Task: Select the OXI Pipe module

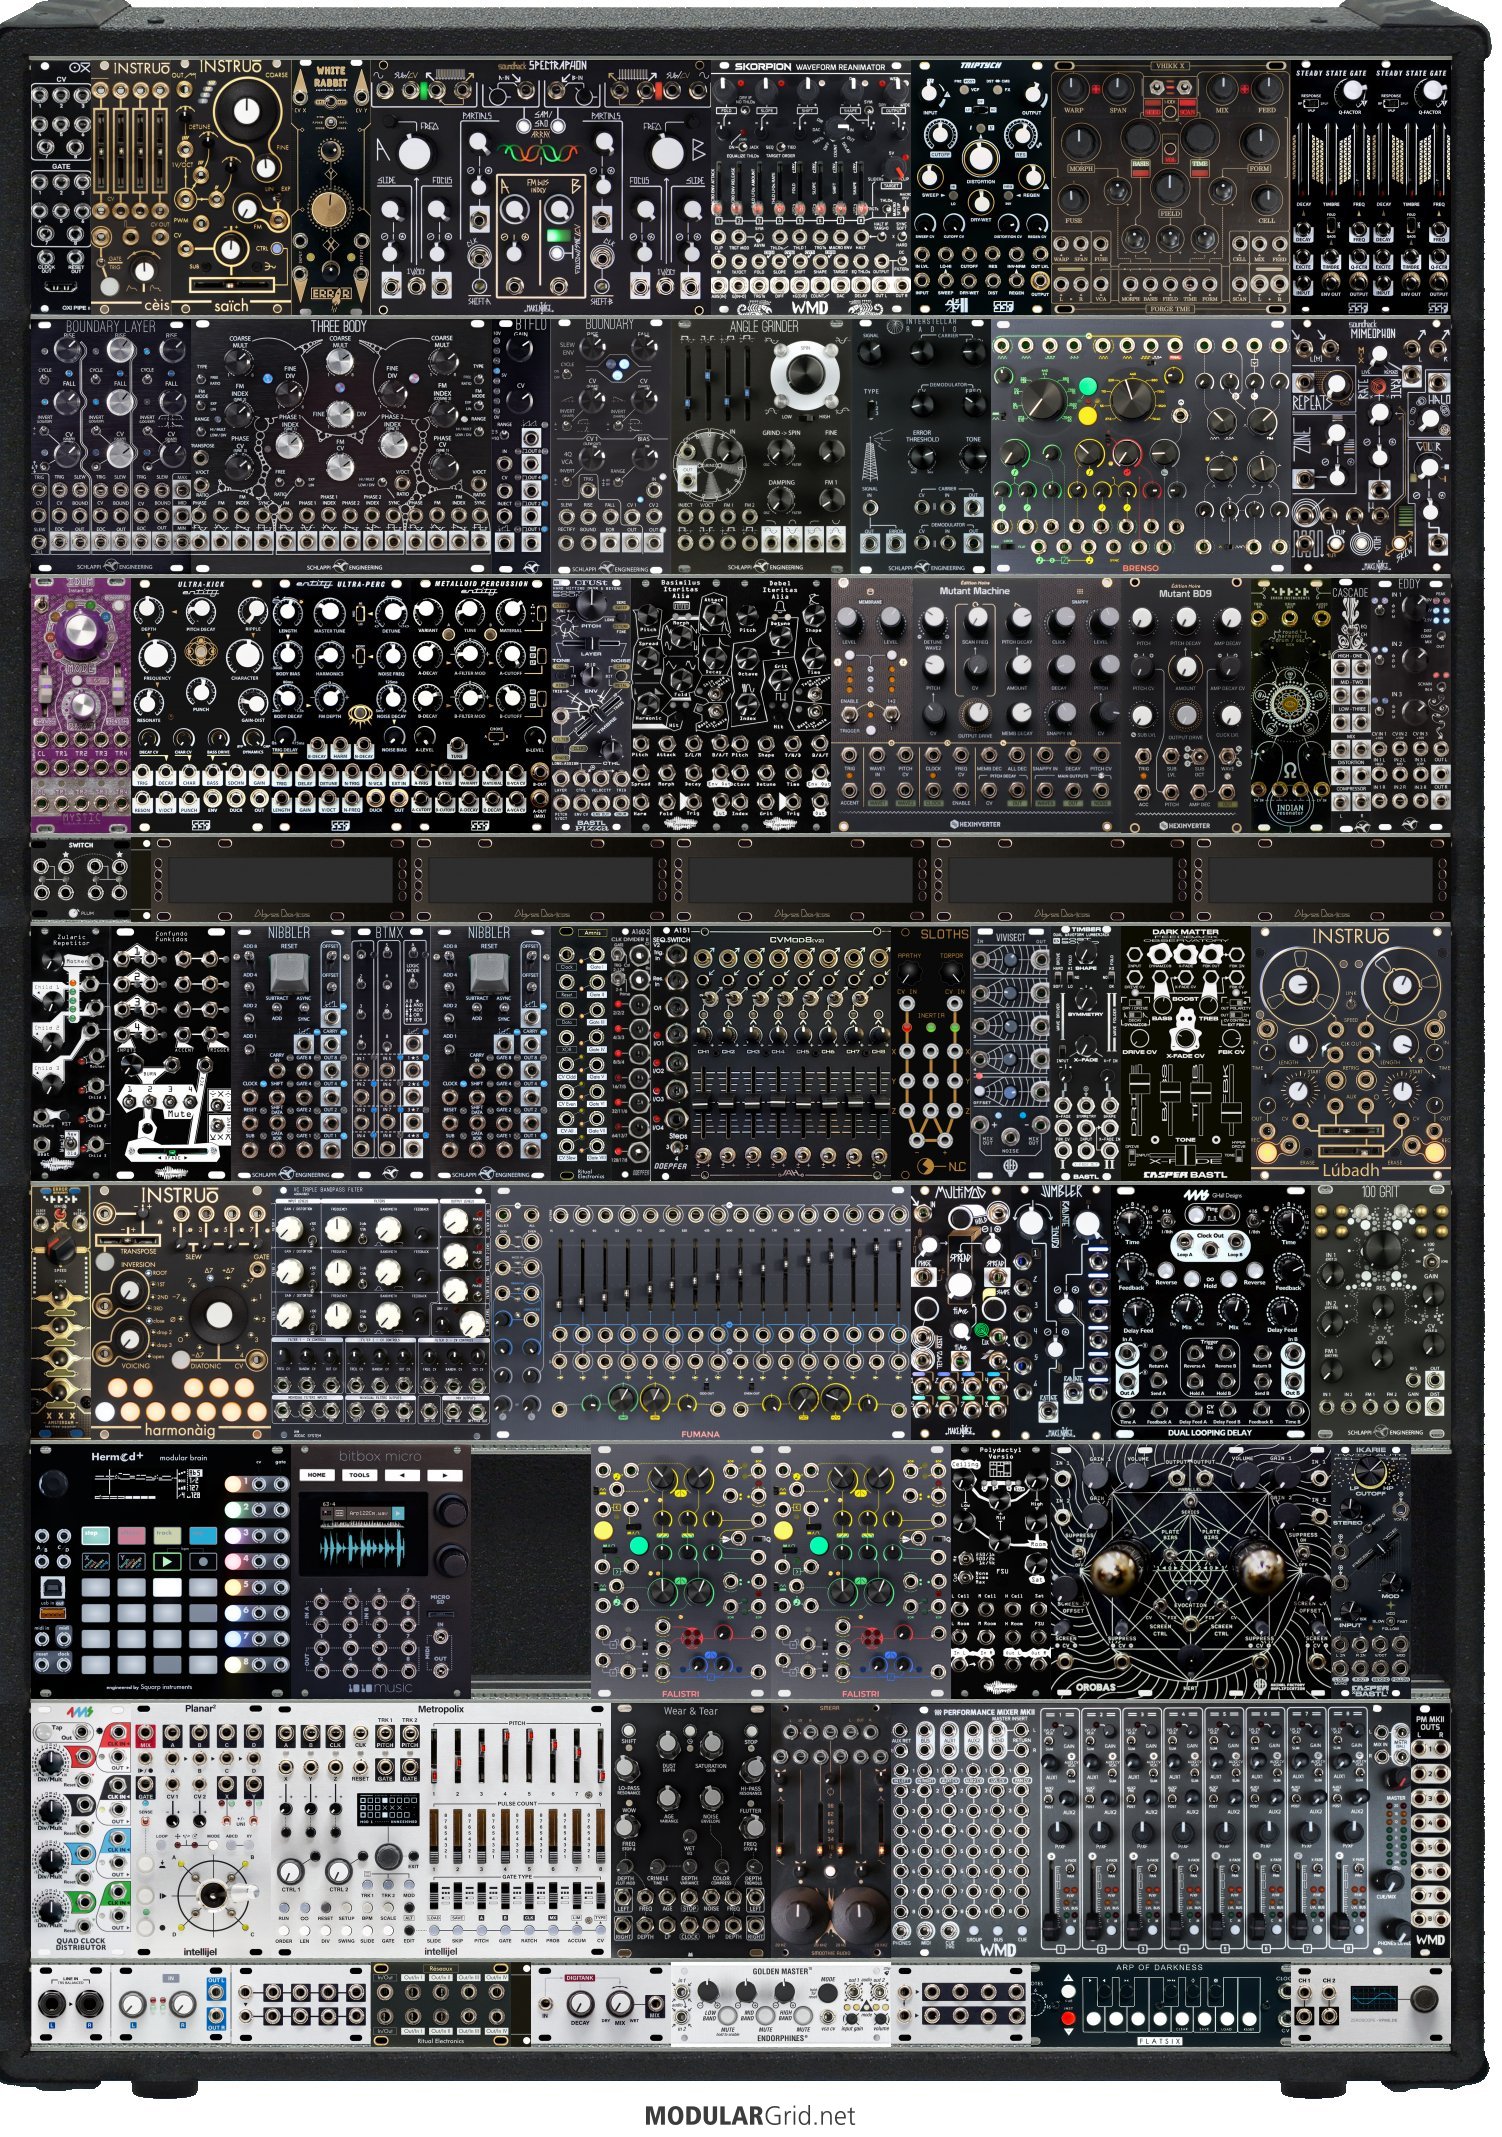Action: pyautogui.click(x=61, y=187)
